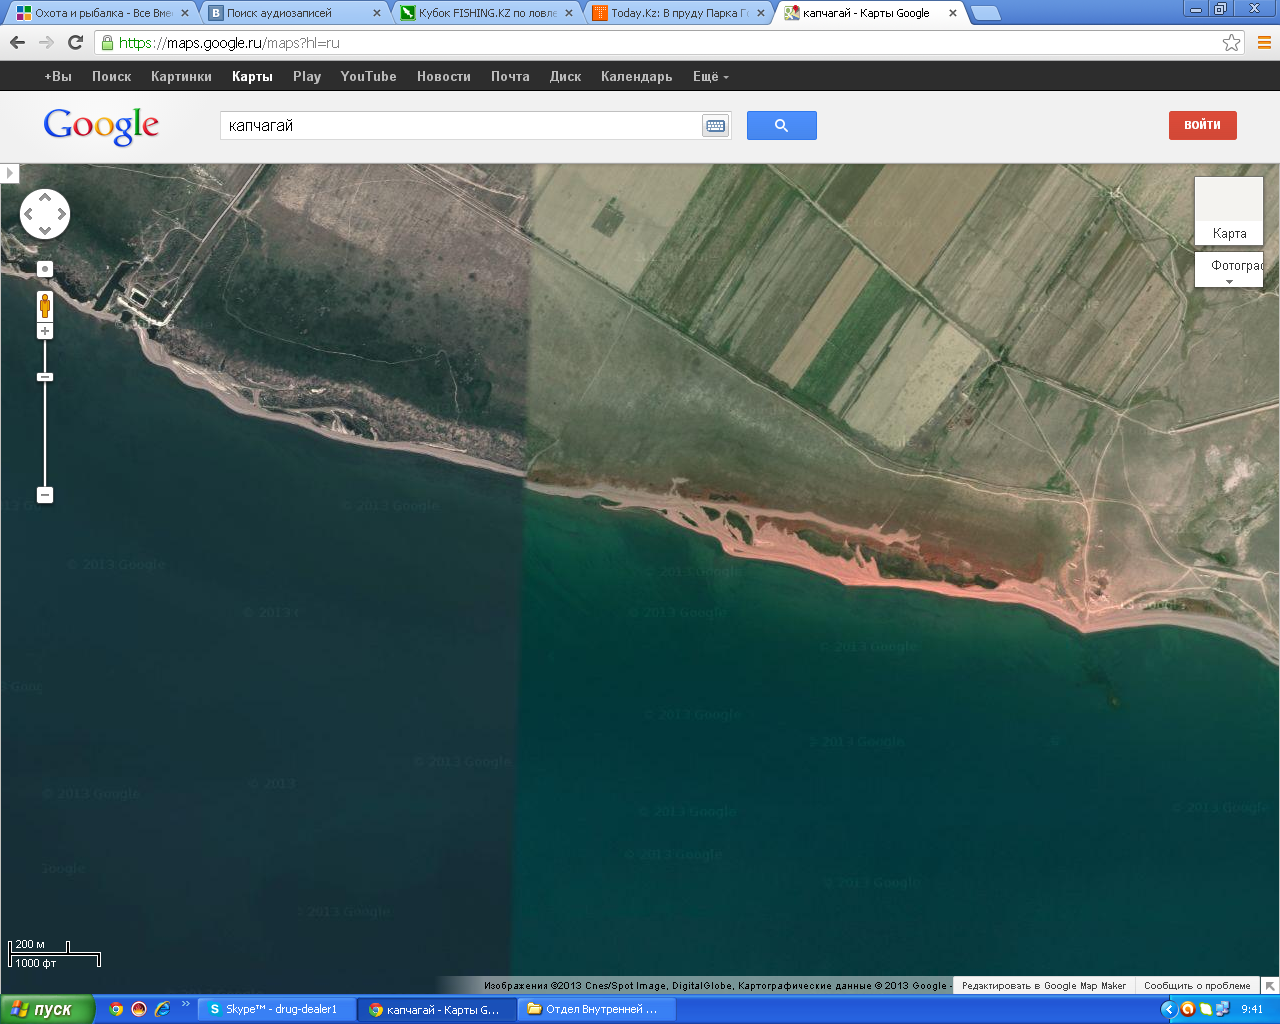Switch to the Карта map view
1280x1024 pixels.
(1229, 212)
